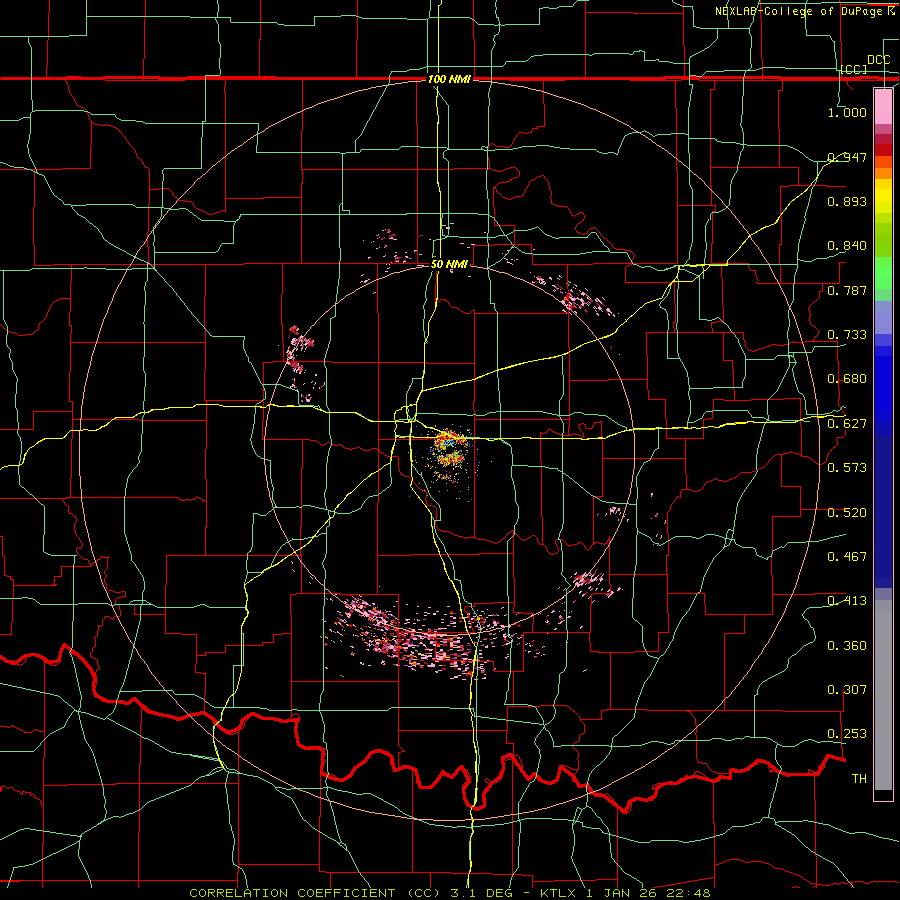900x900 pixels.
Task: Click the 50 NMI range ring label
Action: pyautogui.click(x=449, y=264)
